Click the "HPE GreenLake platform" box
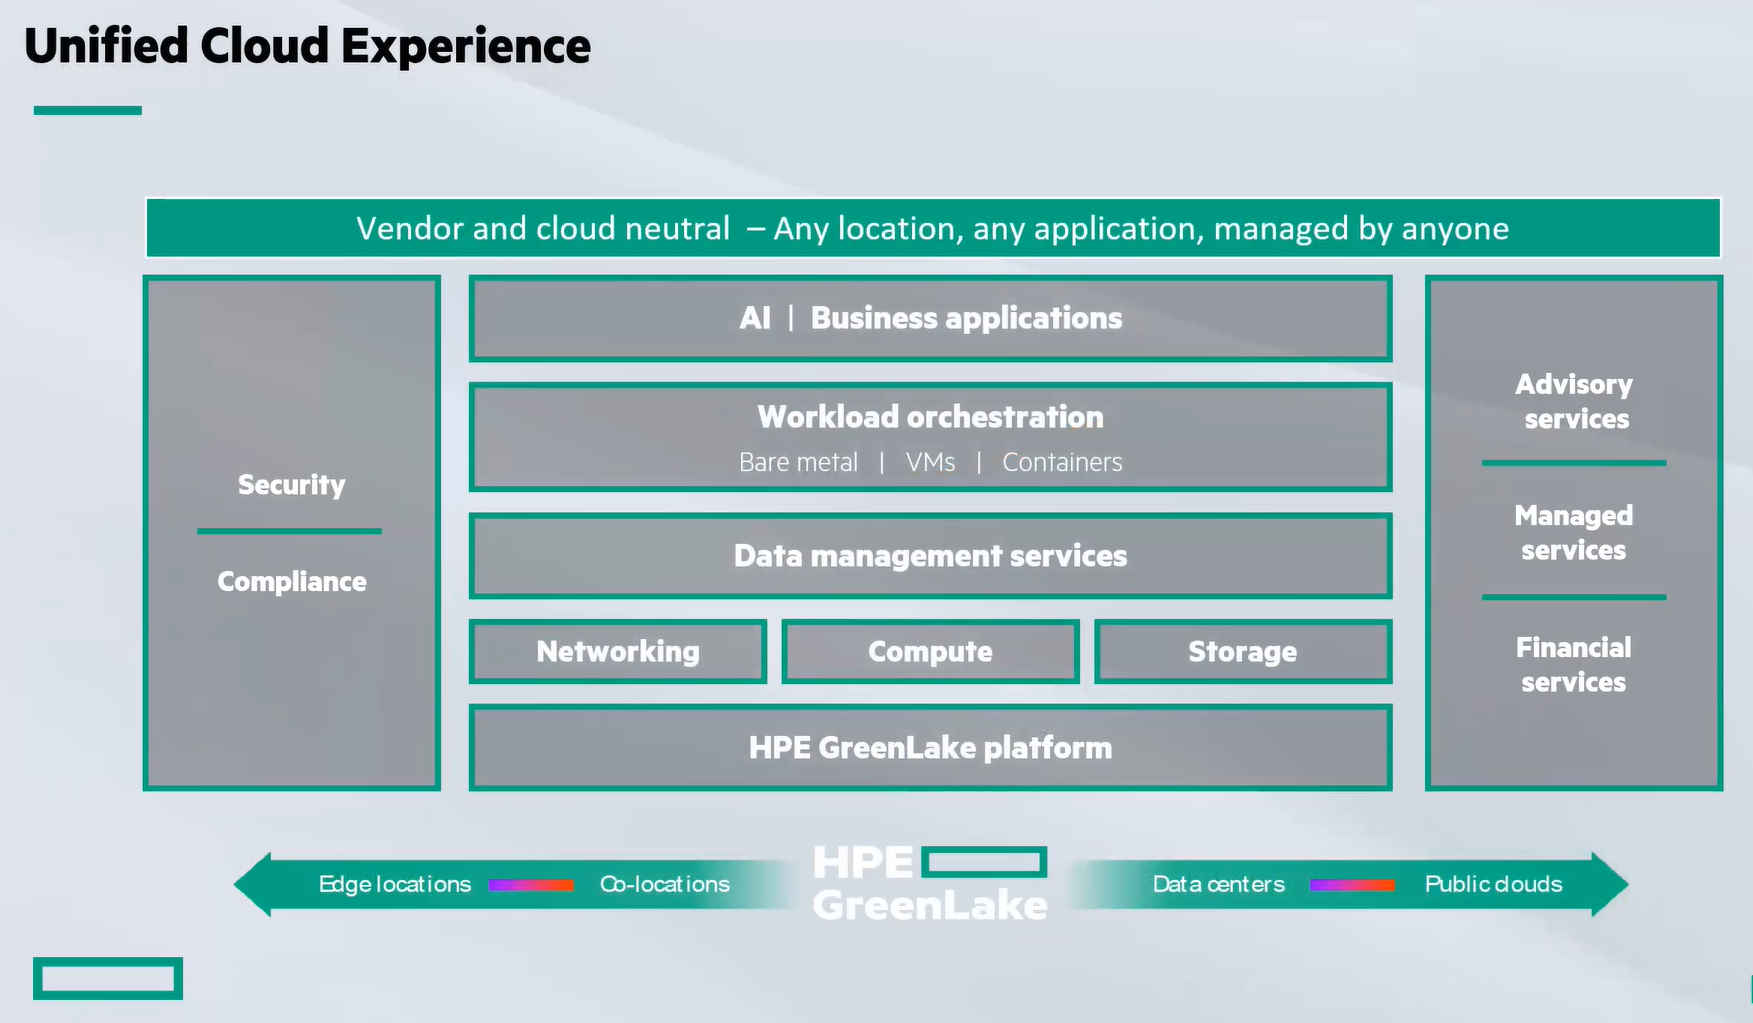Viewport: 1753px width, 1023px height. (930, 747)
